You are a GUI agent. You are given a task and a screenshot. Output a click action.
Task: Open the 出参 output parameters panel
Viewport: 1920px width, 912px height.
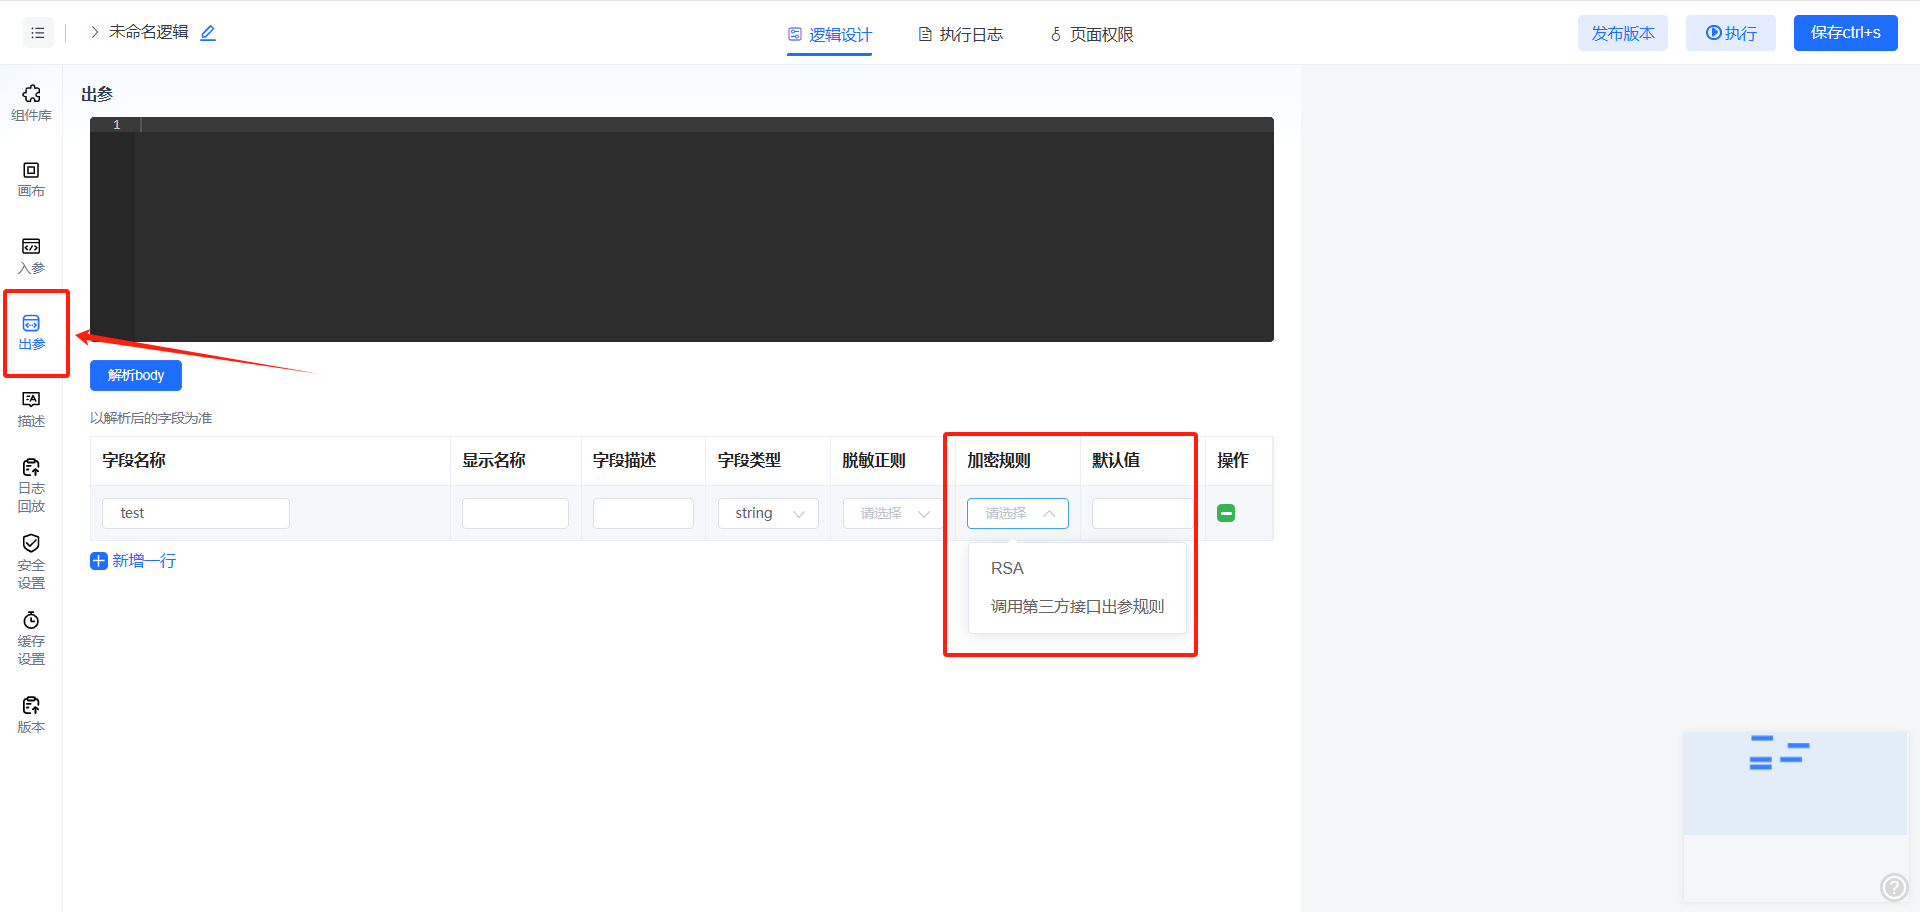pyautogui.click(x=31, y=333)
